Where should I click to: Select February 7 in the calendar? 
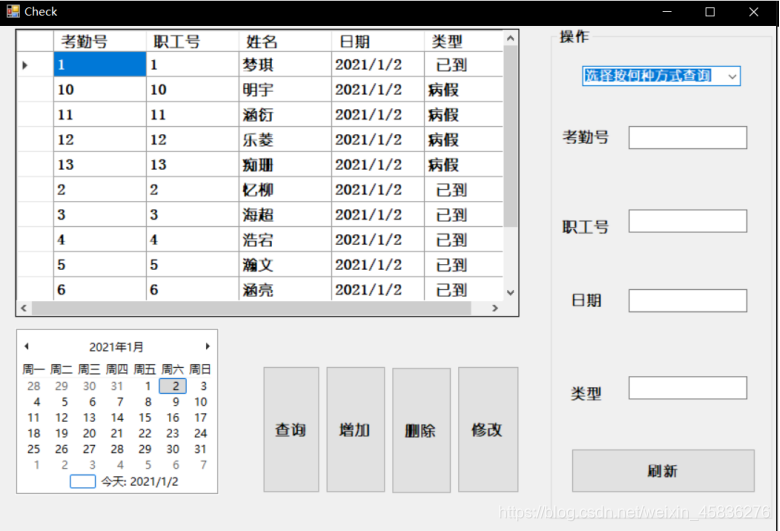click(x=203, y=465)
